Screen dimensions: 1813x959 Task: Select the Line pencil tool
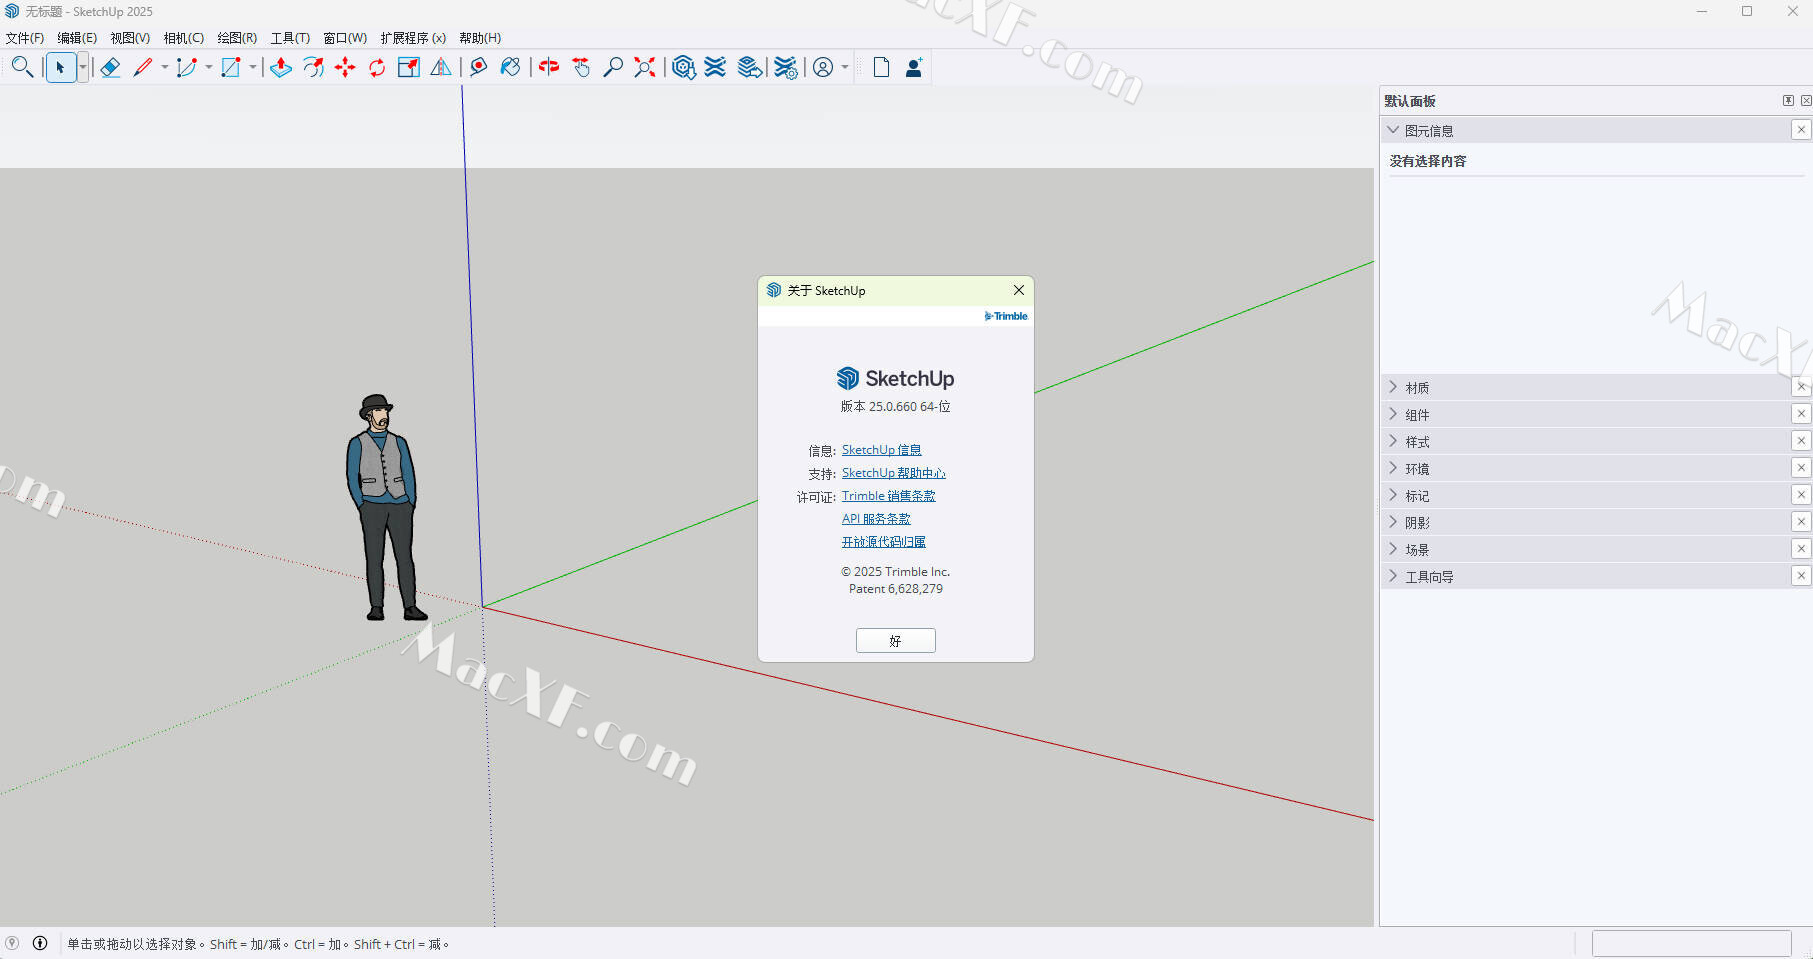pos(142,67)
